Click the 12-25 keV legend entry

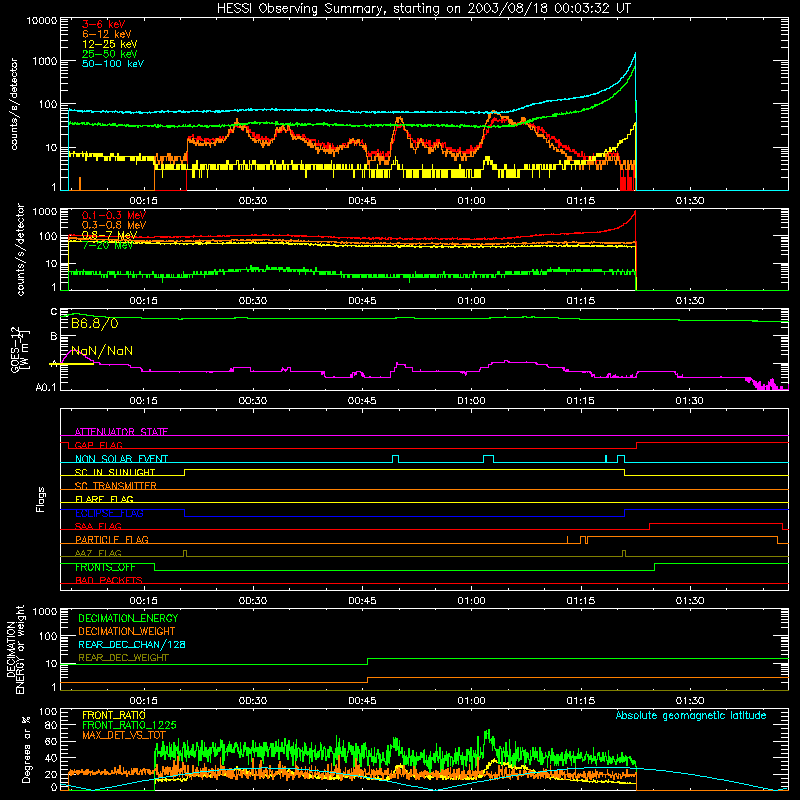110,44
